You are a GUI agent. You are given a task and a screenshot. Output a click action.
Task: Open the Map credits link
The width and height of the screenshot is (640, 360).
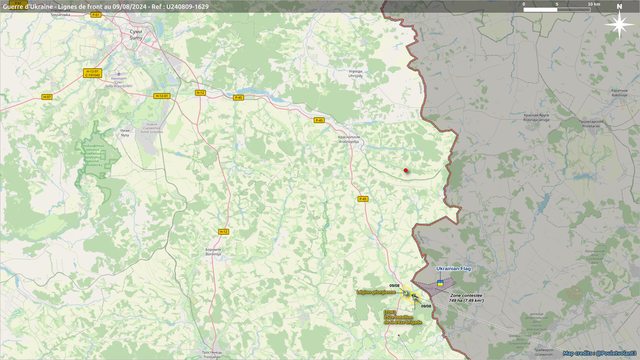point(600,353)
